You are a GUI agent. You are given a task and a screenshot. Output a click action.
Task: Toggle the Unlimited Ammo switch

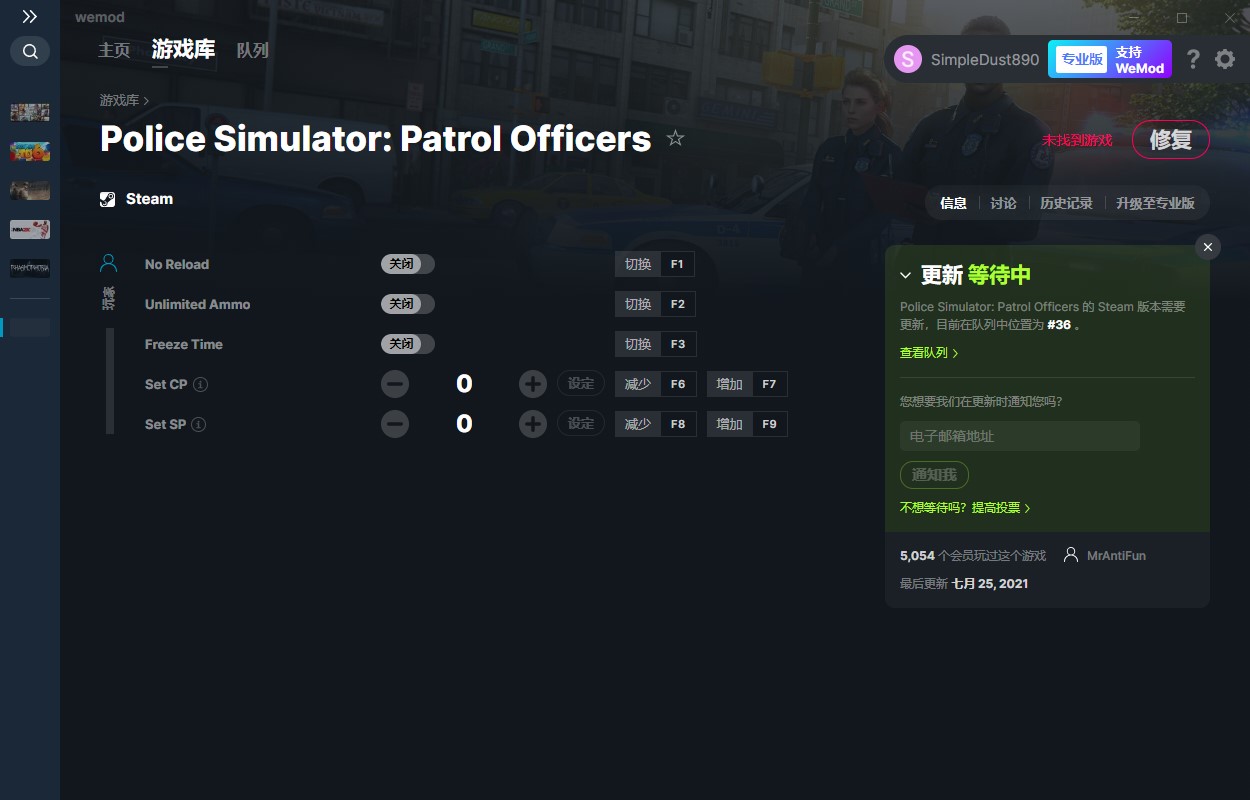click(x=408, y=304)
